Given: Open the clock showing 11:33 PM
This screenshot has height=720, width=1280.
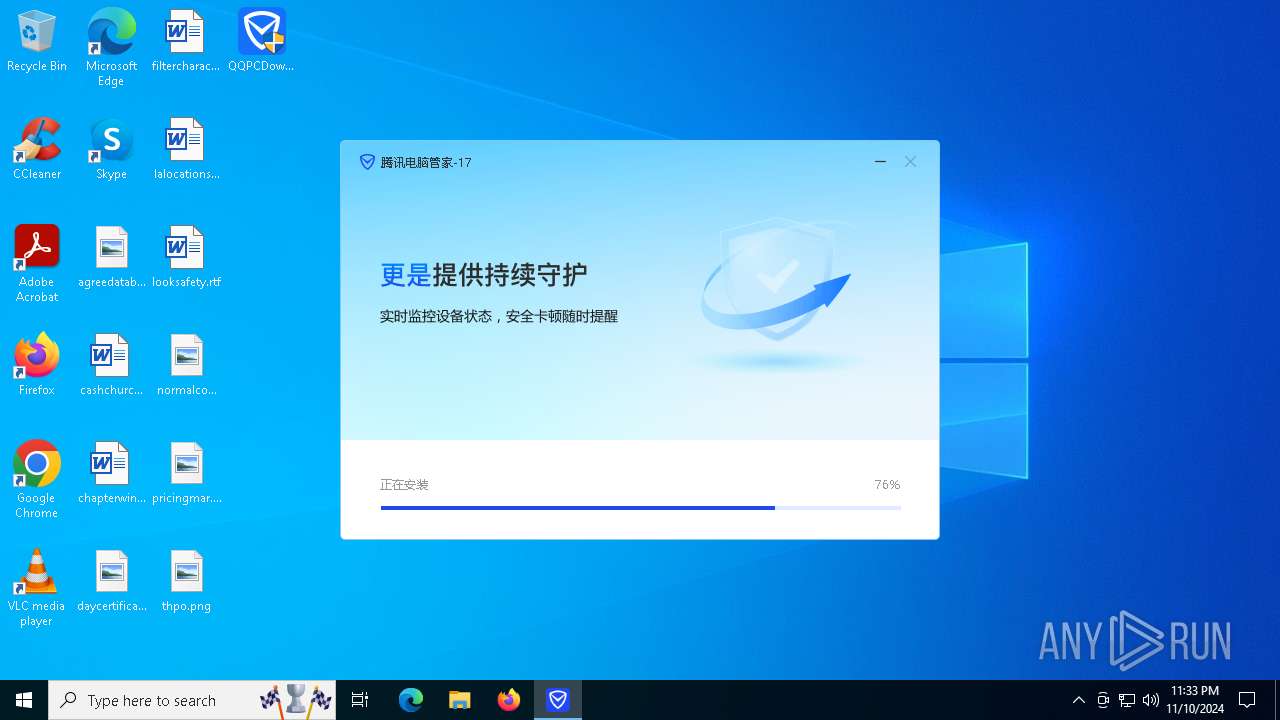Looking at the screenshot, I should click(x=1195, y=700).
